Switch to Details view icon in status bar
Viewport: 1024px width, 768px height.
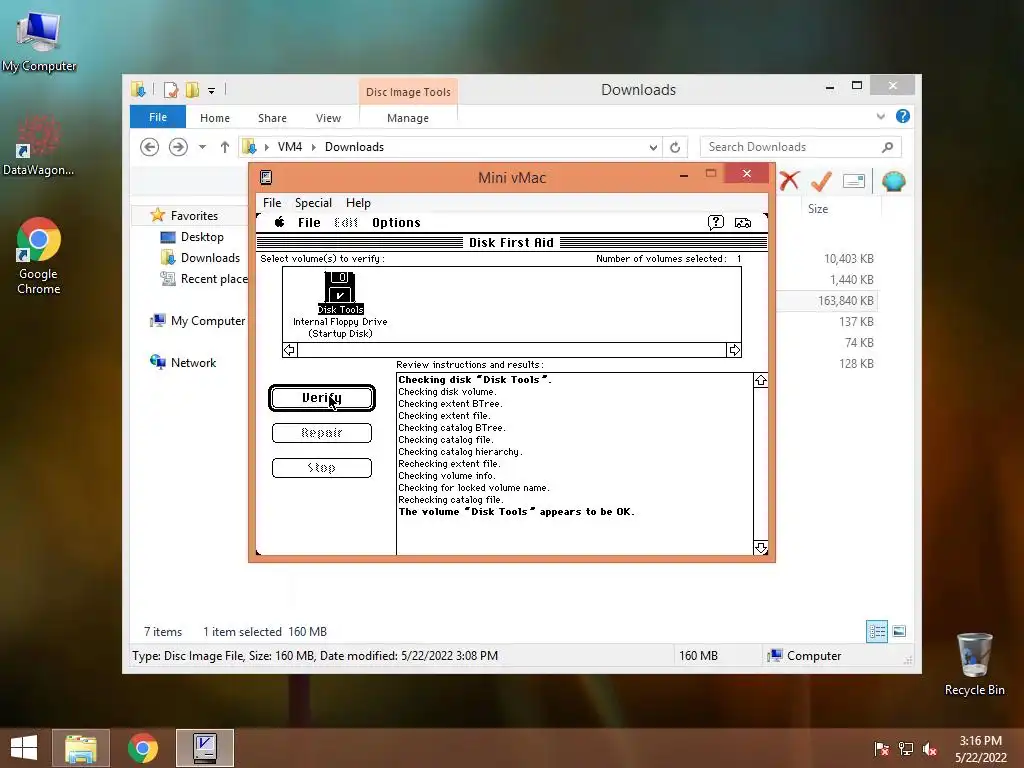click(876, 632)
